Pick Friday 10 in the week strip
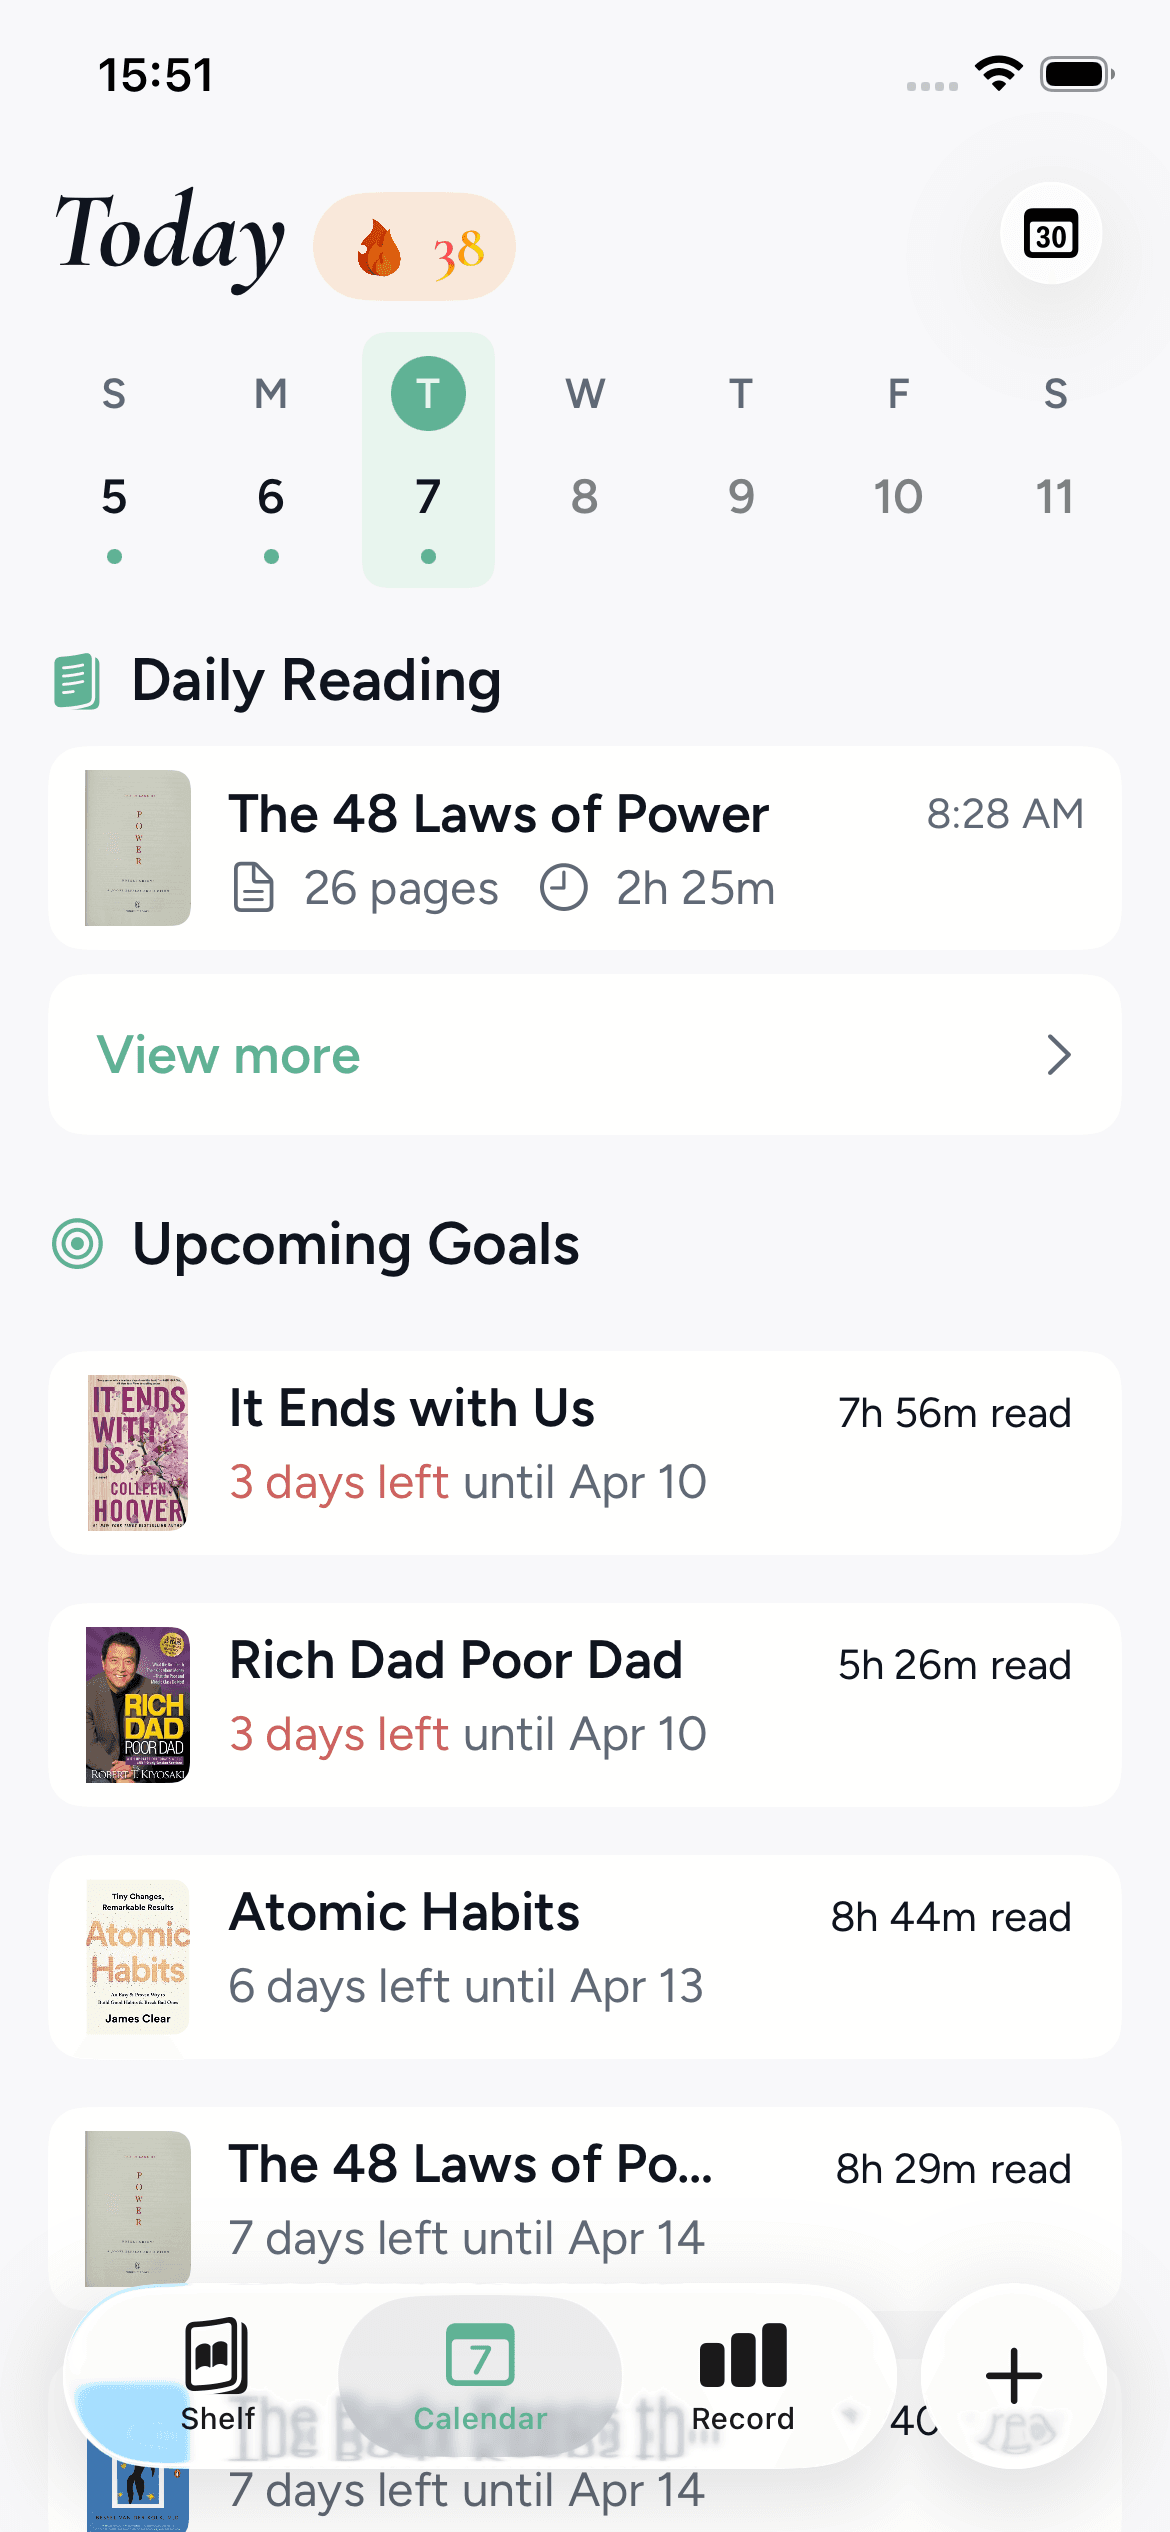 898,497
